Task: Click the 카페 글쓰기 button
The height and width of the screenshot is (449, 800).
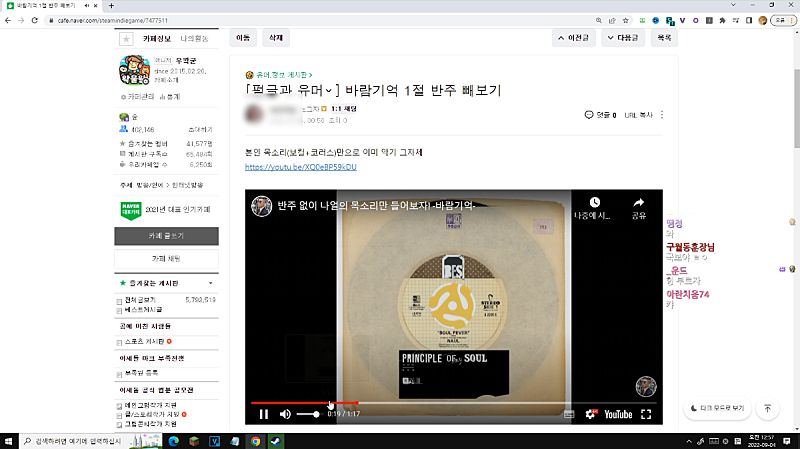Action: pos(166,236)
